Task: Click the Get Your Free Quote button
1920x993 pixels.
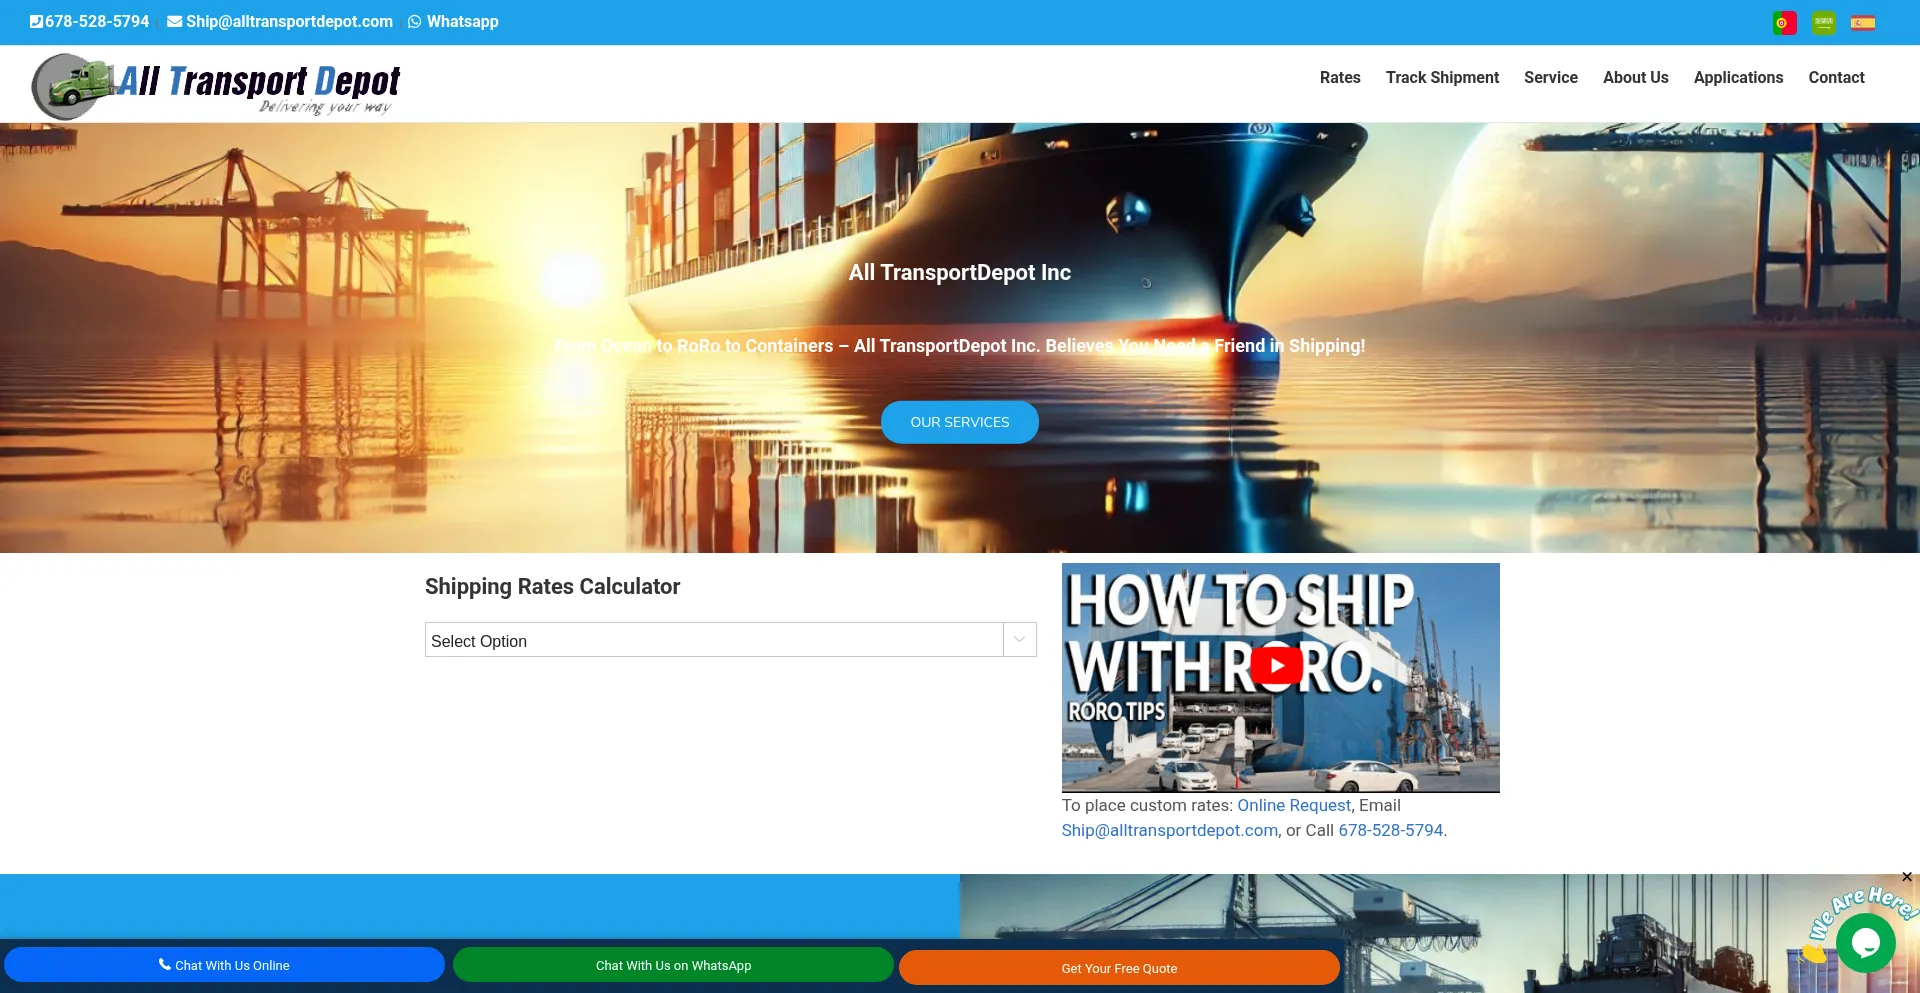Action: click(1119, 968)
